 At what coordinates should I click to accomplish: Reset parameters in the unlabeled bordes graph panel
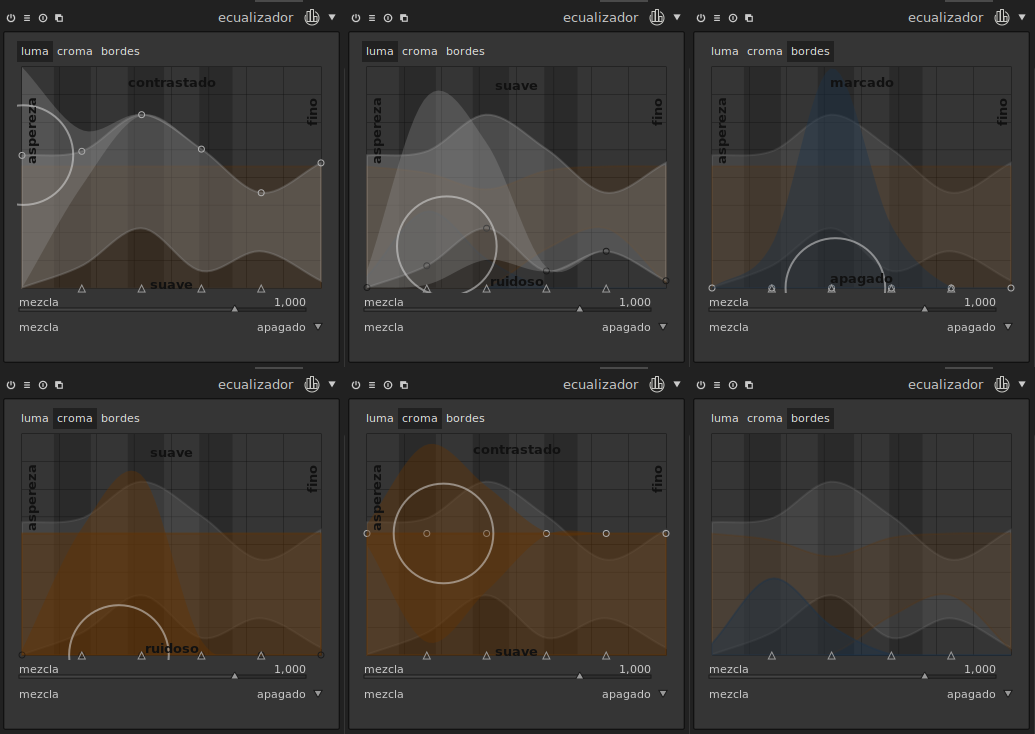[x=733, y=385]
